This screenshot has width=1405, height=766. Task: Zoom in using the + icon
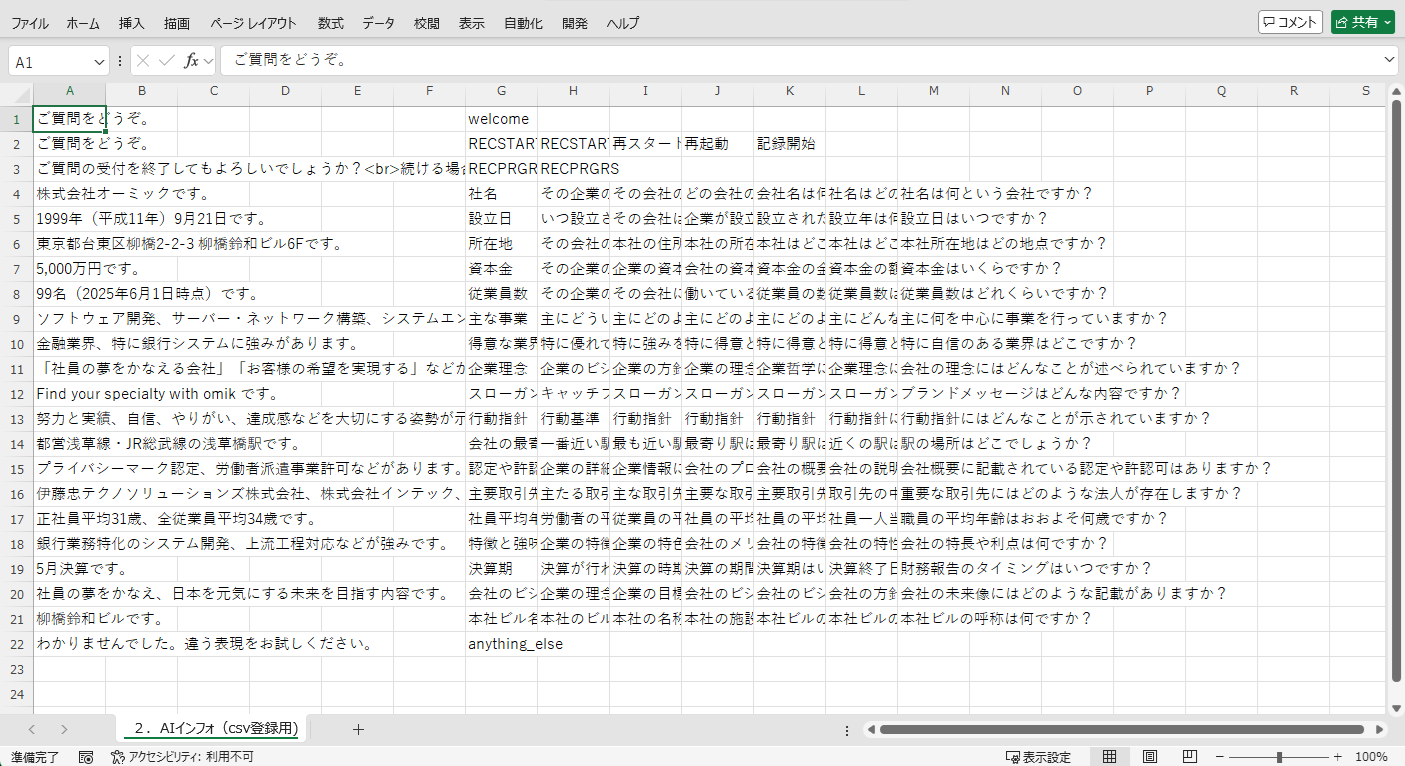[x=1337, y=757]
